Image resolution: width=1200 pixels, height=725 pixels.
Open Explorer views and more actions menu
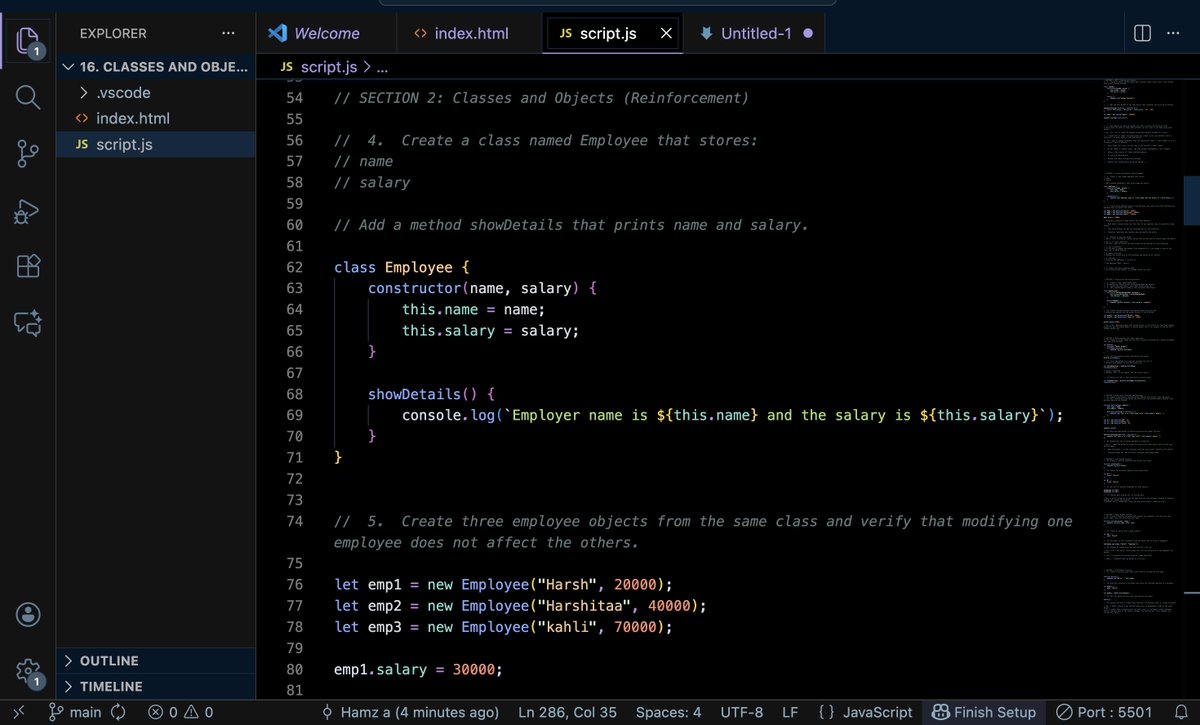230,33
